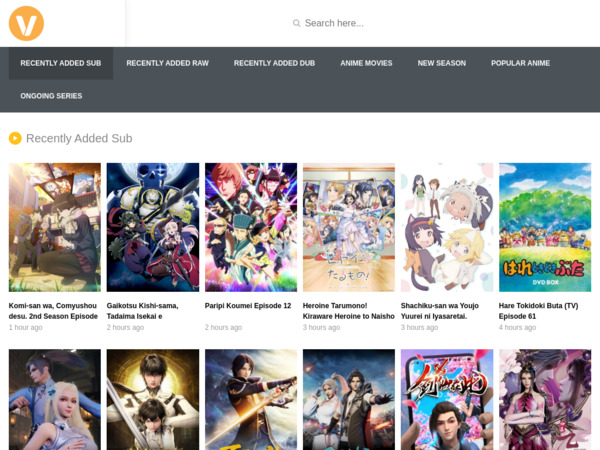This screenshot has height=450, width=600.
Task: Open Shachiku-san wa Youjo Yuurei poster
Action: [x=447, y=227]
